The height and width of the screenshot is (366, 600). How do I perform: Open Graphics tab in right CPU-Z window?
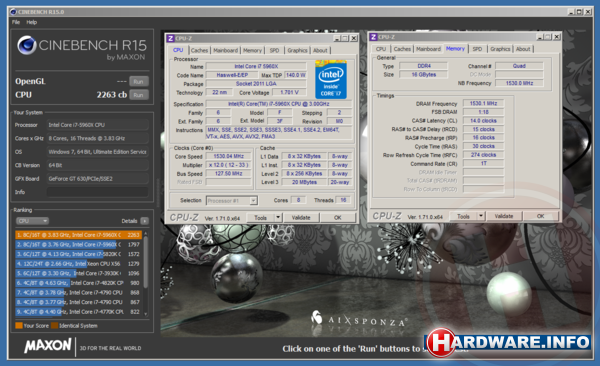(500, 49)
